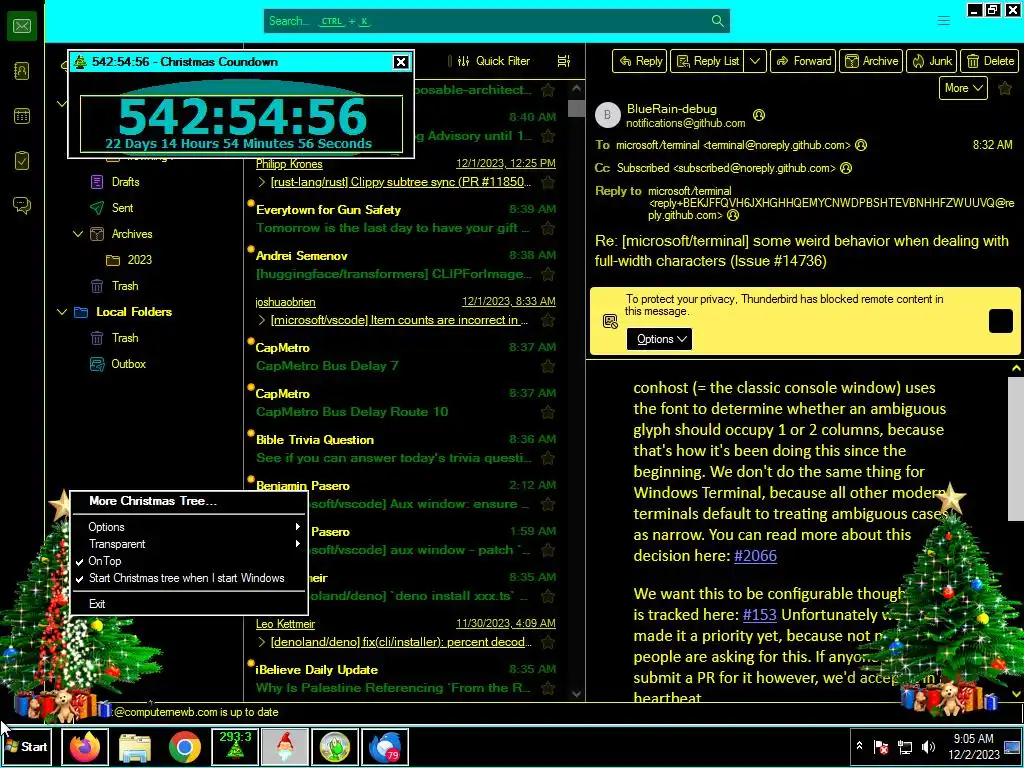Screen dimensions: 1024x768
Task: Select More Christmas Tree... menu entry
Action: (189, 501)
